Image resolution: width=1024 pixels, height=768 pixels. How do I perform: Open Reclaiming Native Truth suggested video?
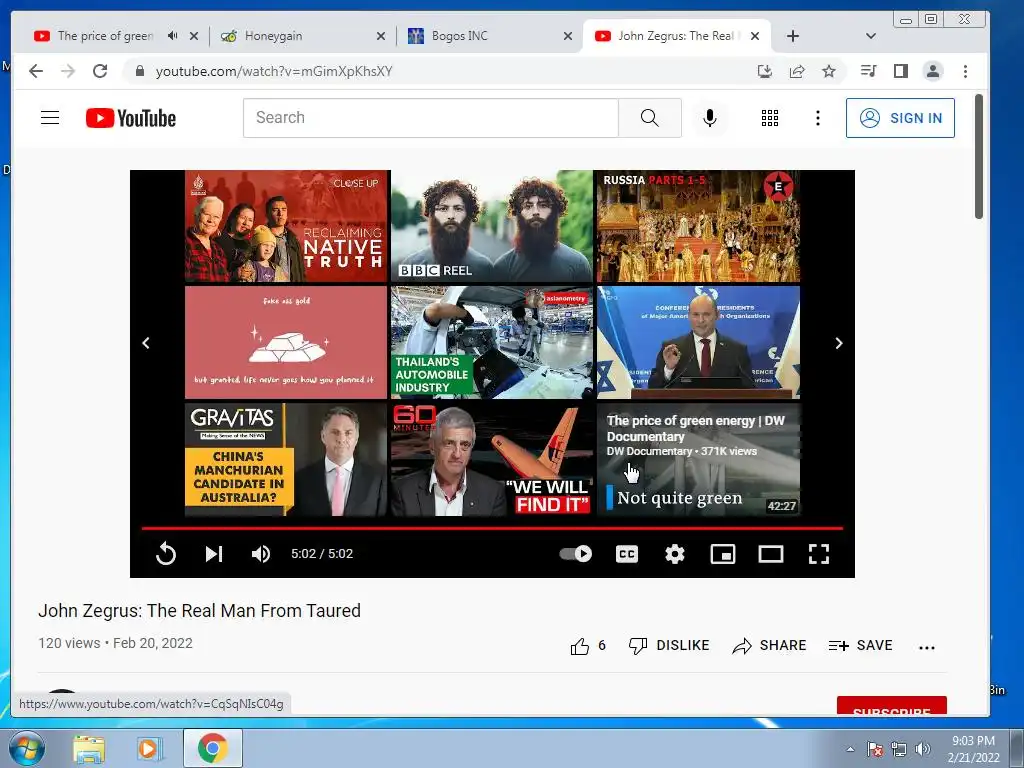click(286, 226)
